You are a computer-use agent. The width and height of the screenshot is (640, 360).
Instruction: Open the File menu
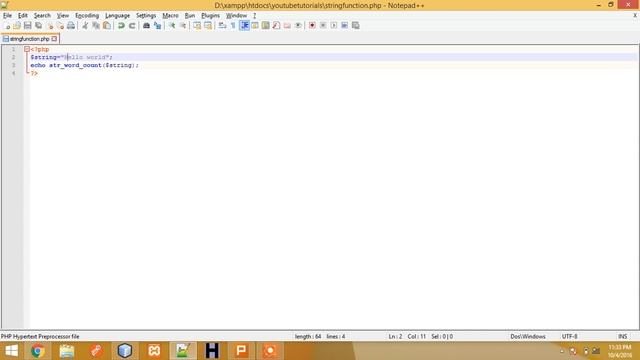[7, 16]
